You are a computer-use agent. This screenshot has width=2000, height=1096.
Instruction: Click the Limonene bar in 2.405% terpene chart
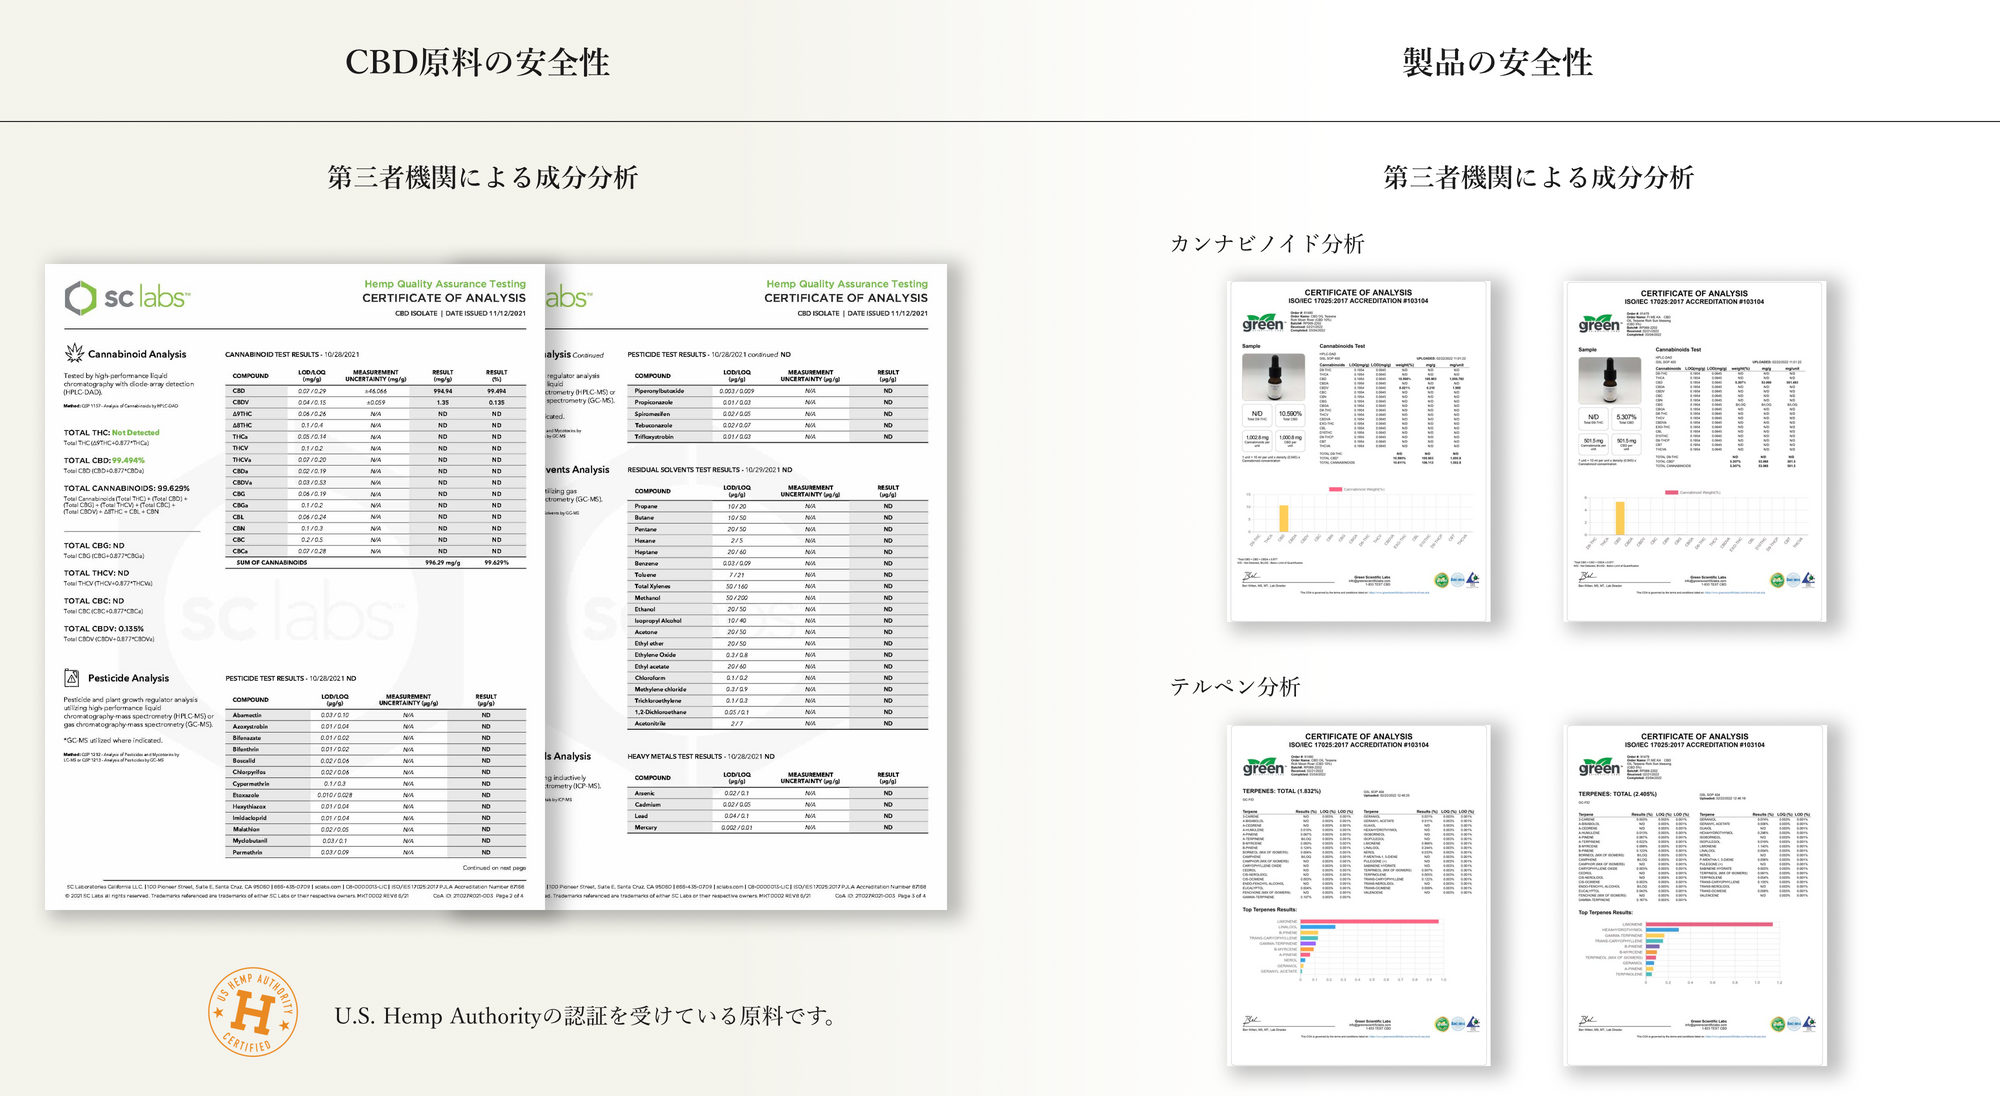click(x=1709, y=924)
